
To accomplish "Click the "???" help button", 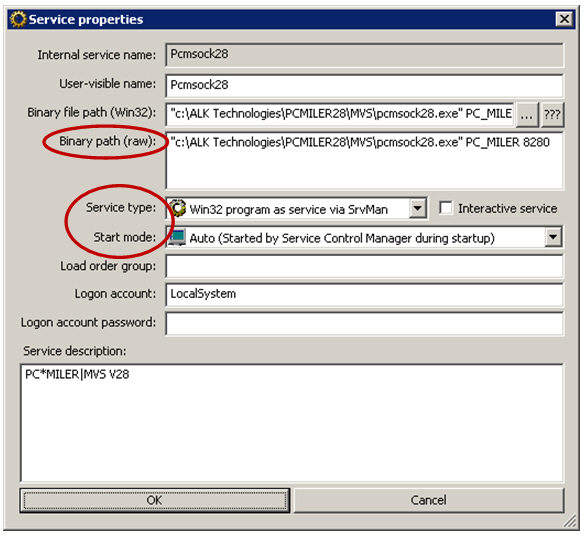I will (x=552, y=114).
